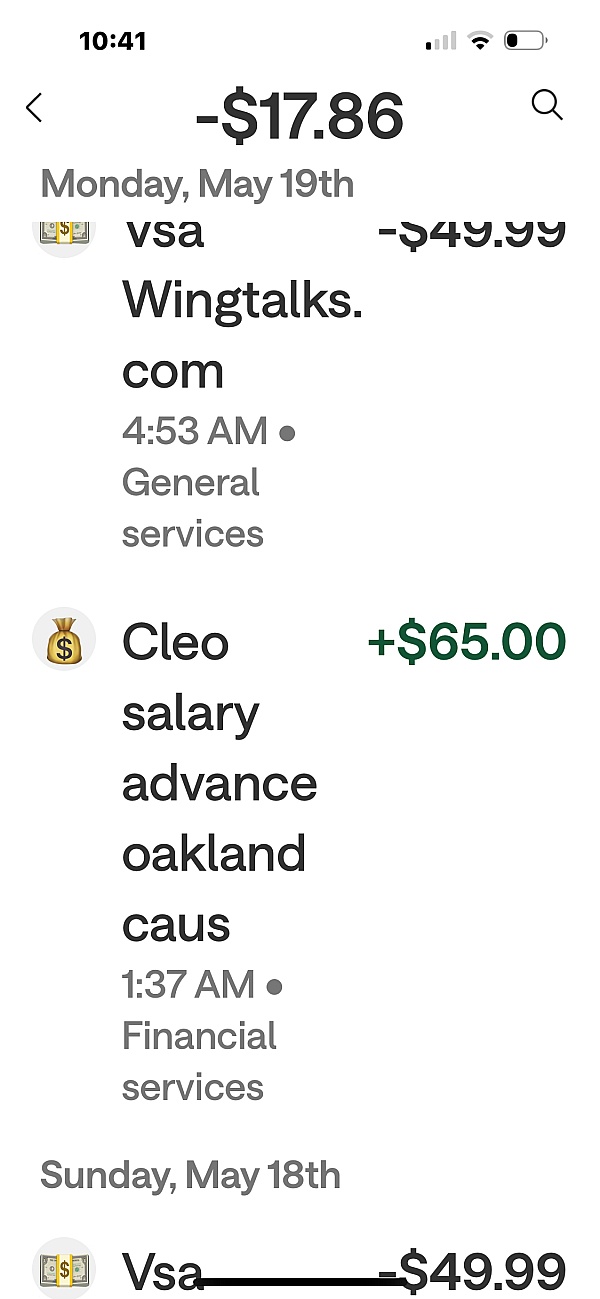Tap the Wi-Fi status icon
The width and height of the screenshot is (600, 1299).
(x=481, y=41)
